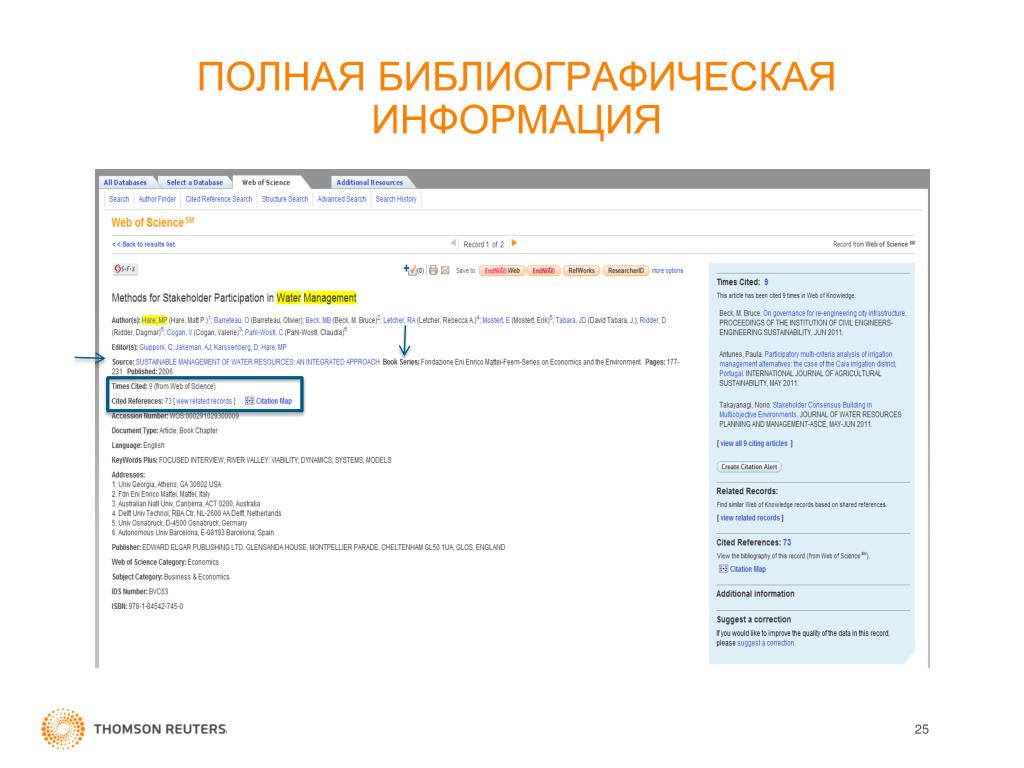The width and height of the screenshot is (1024, 768).
Task: Save record to EndNote (not Web)
Action: coord(543,270)
